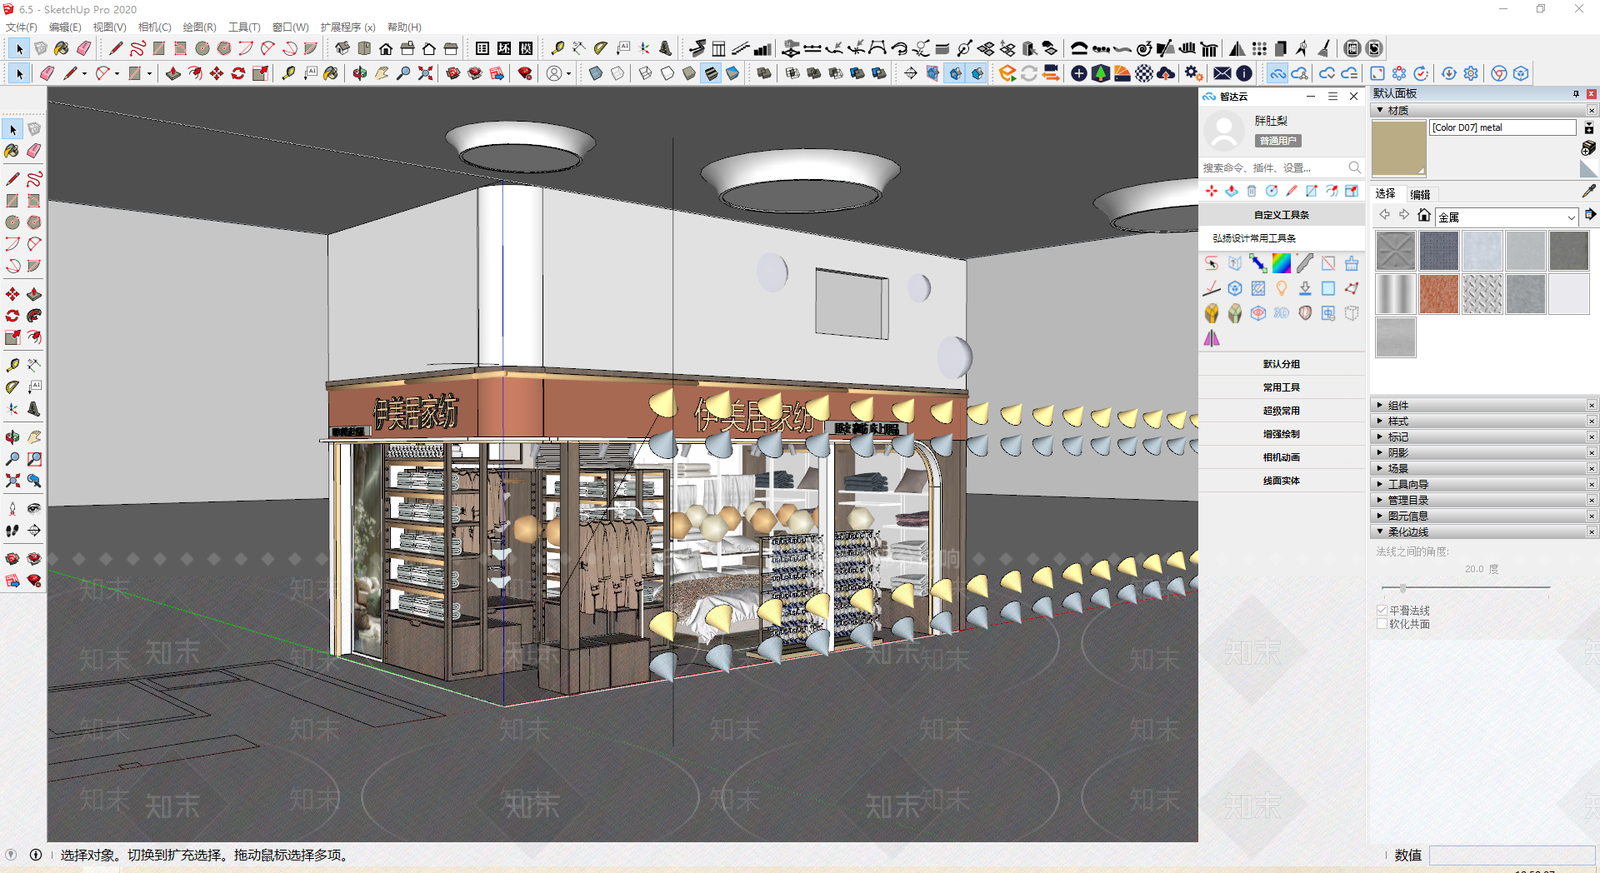Click the magnifier search icon in 智达云
This screenshot has height=873, width=1600.
pyautogui.click(x=1354, y=167)
